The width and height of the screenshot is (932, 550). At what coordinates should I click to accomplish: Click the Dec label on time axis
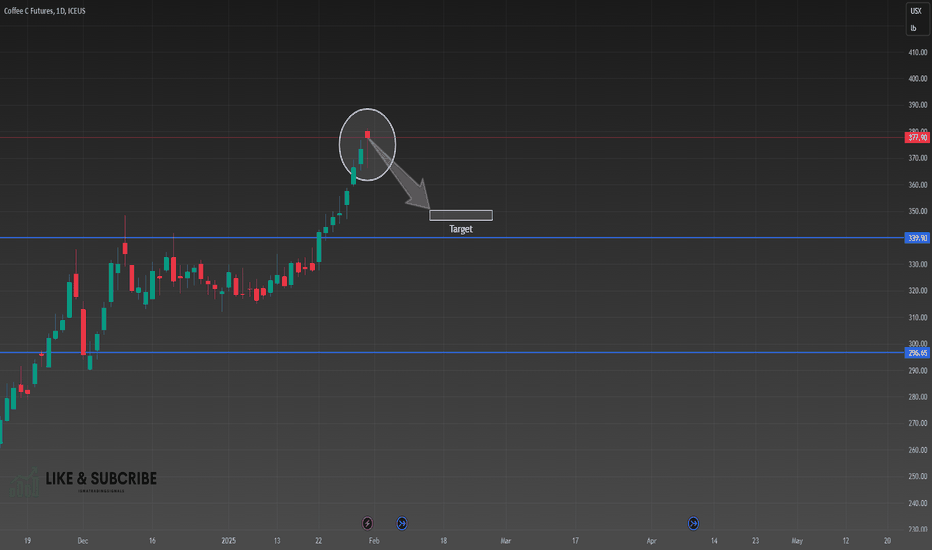pyautogui.click(x=83, y=540)
